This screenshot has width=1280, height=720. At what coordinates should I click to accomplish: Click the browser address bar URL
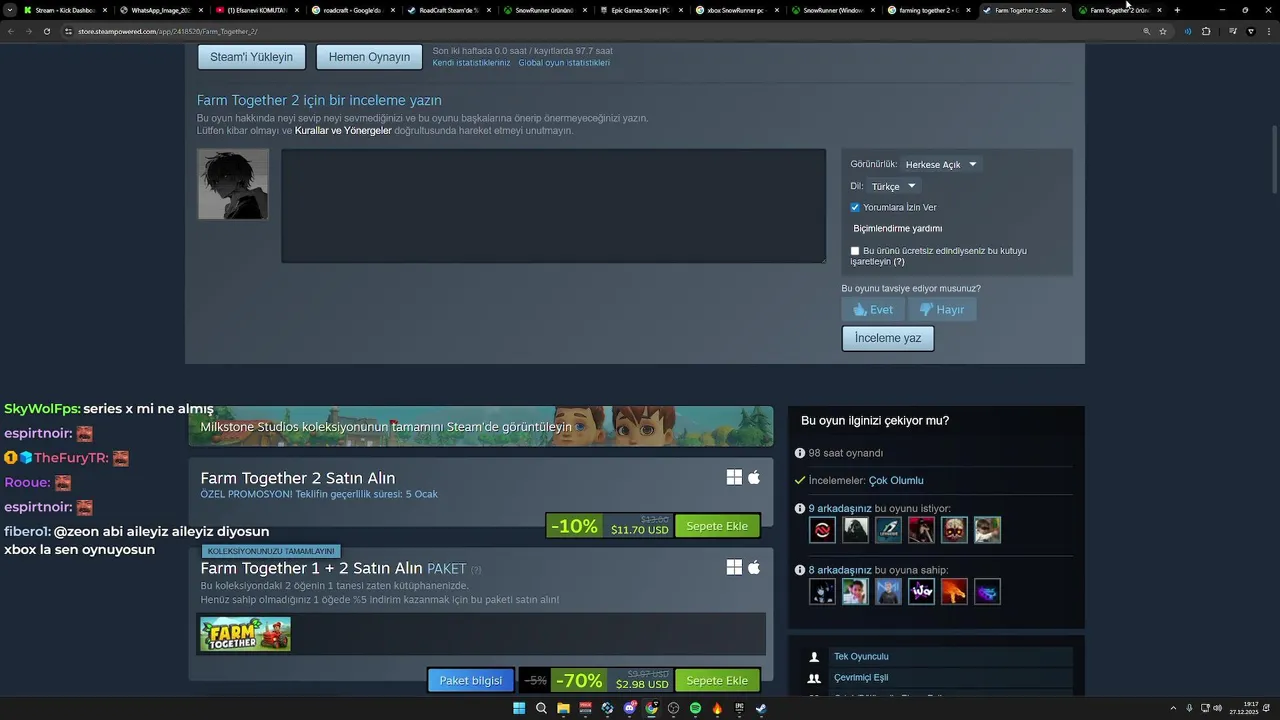point(168,31)
